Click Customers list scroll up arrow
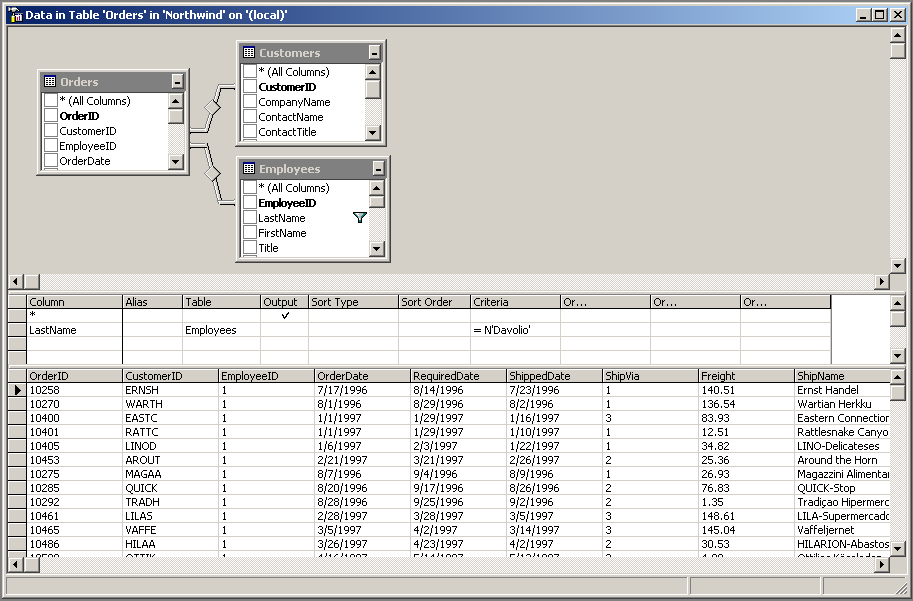This screenshot has width=913, height=601. tap(373, 72)
